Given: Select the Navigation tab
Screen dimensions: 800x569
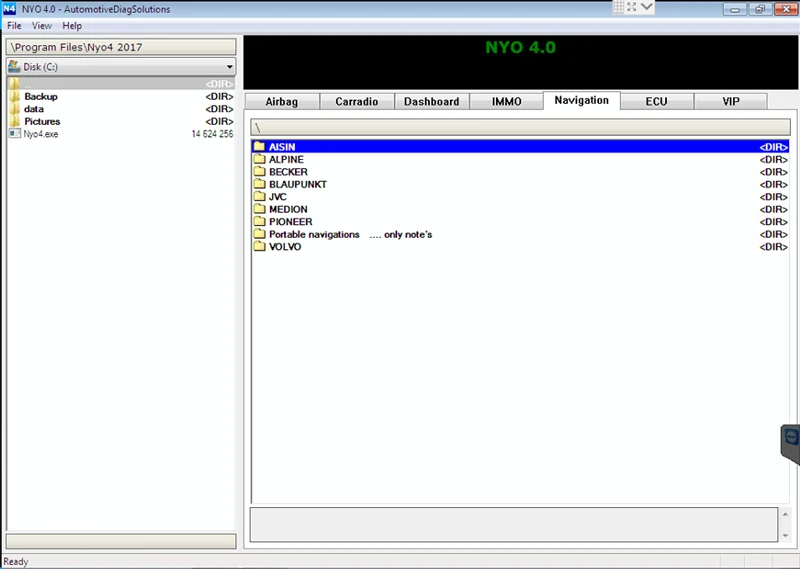Looking at the screenshot, I should [x=582, y=100].
